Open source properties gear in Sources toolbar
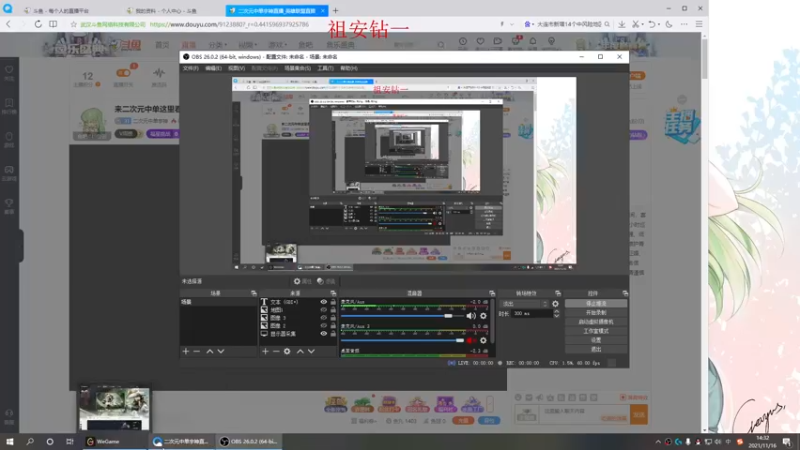This screenshot has height=450, width=800. pos(287,351)
